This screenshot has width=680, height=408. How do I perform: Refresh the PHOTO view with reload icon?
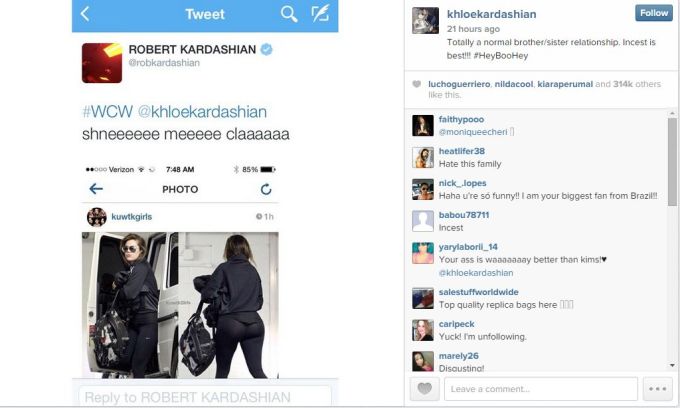[x=266, y=189]
